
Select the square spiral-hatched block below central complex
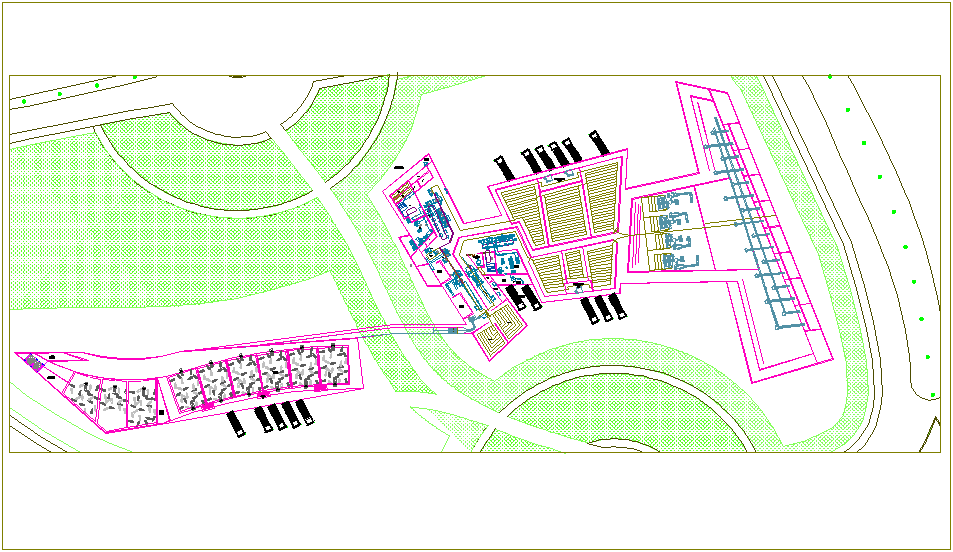(x=499, y=331)
